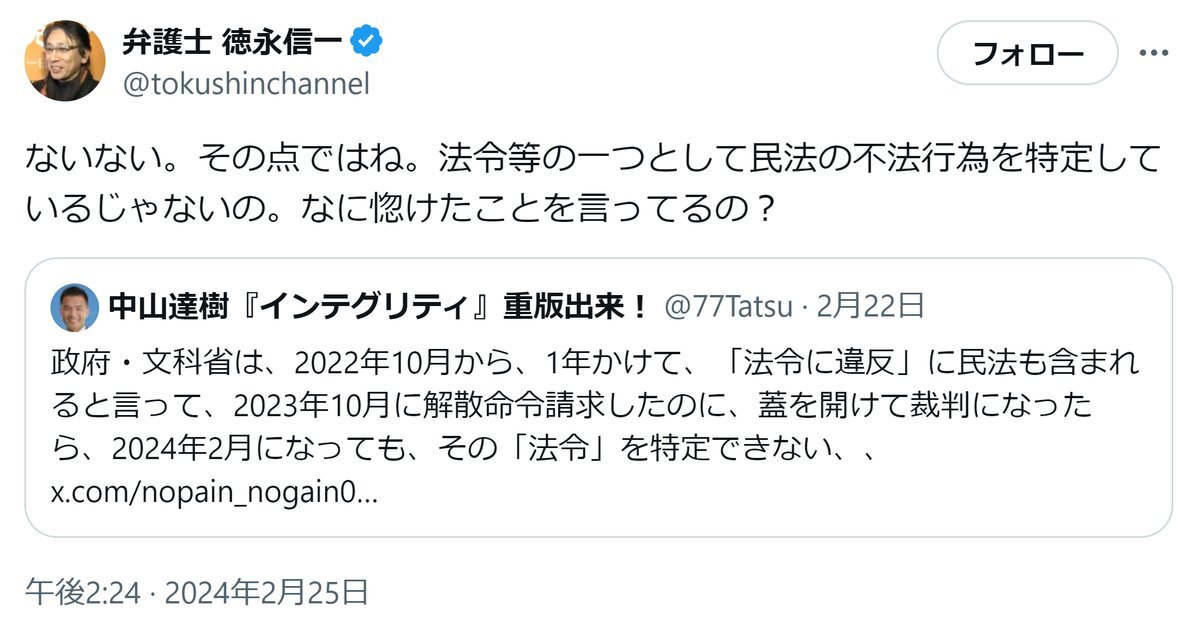This screenshot has width=1200, height=626.
Task: Click the line ending 言ってるの？
Action: (x=400, y=210)
